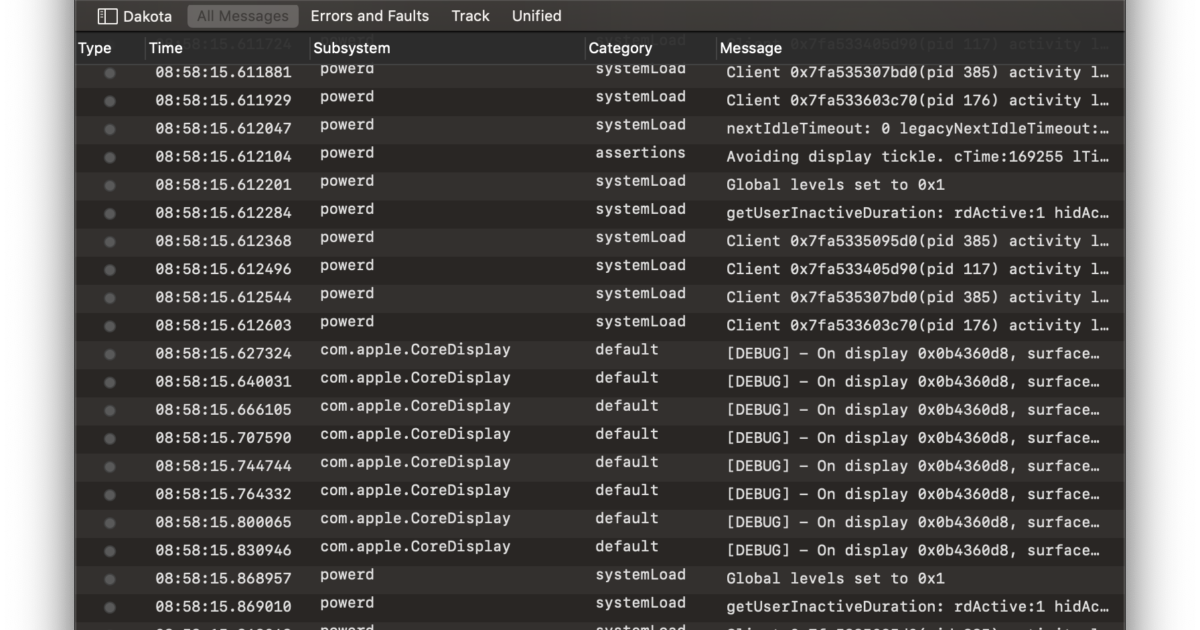1200x630 pixels.
Task: Click the All Messages filter
Action: click(242, 15)
